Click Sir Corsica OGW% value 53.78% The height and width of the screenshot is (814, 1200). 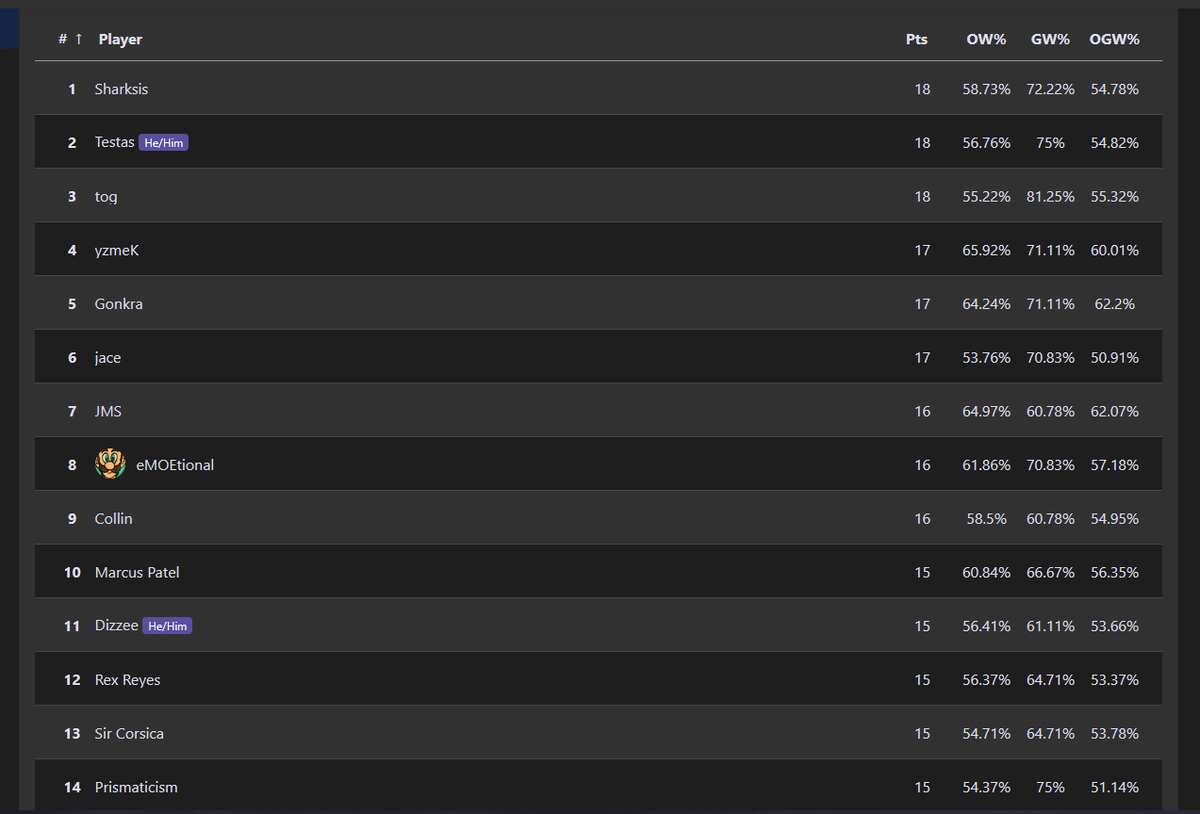[1114, 733]
